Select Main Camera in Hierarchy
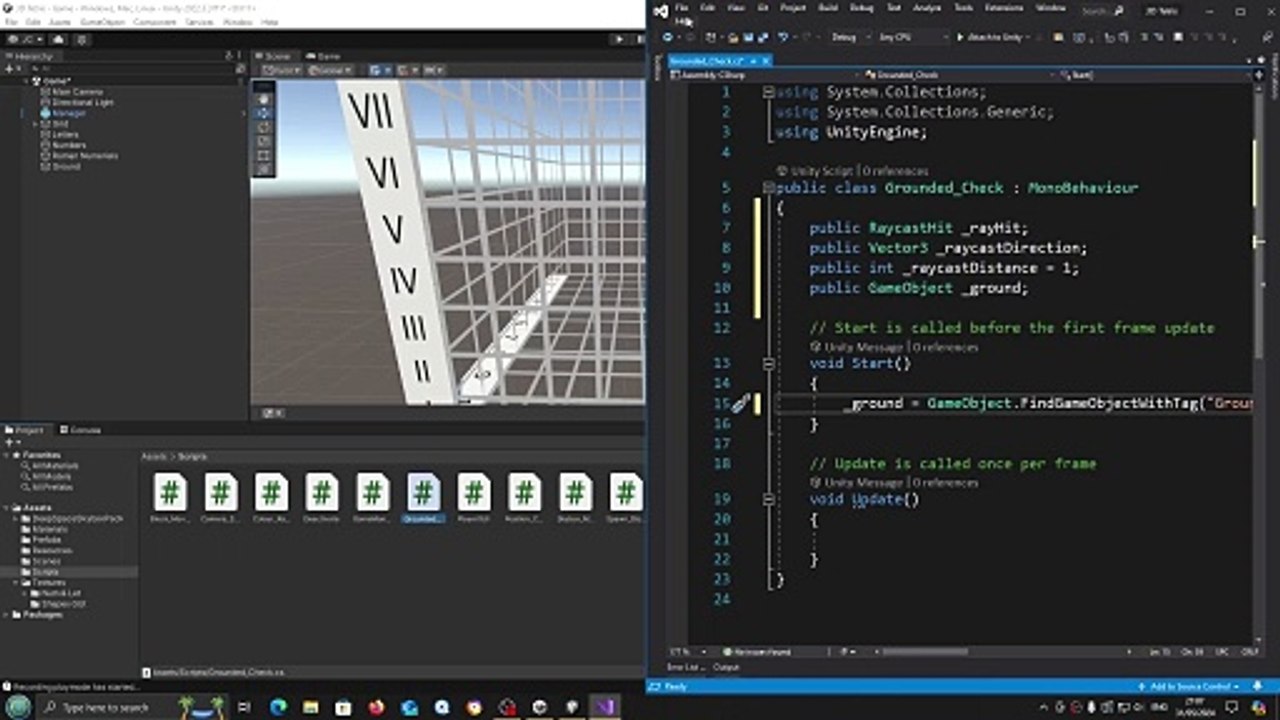Viewport: 1280px width, 720px height. [76, 91]
